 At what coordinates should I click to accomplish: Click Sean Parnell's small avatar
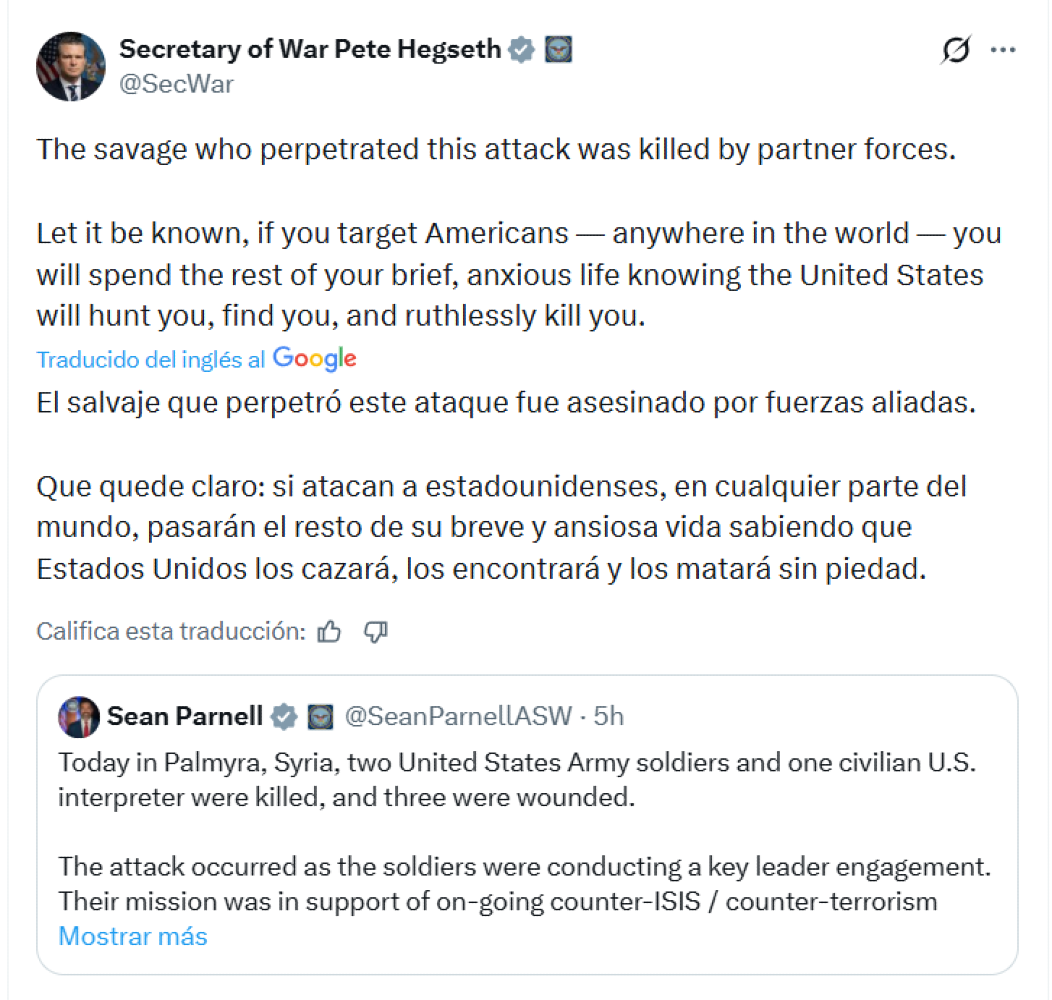(79, 717)
